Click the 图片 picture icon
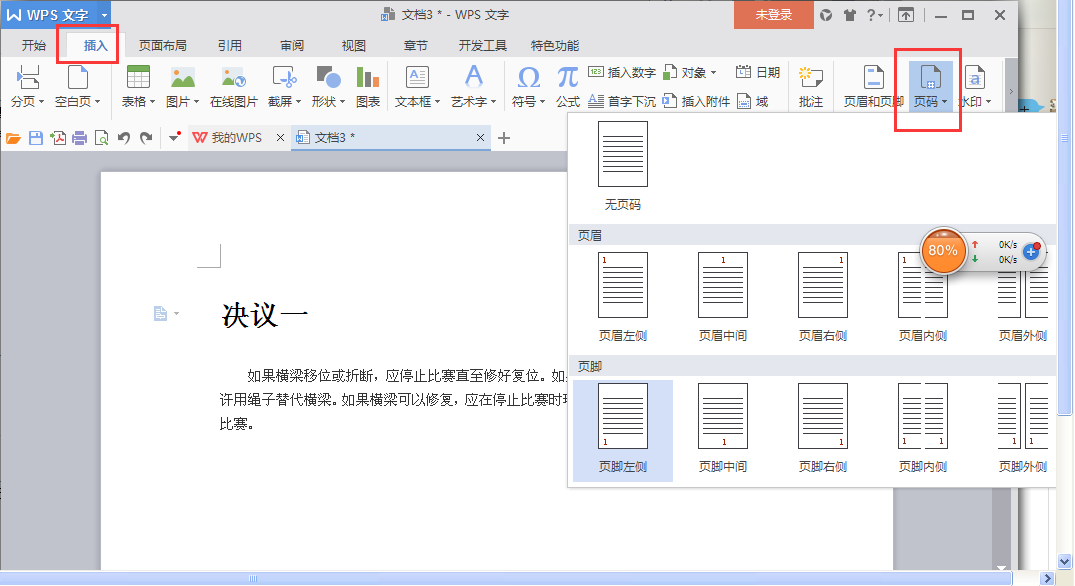Image resolution: width=1075 pixels, height=586 pixels. coord(182,77)
